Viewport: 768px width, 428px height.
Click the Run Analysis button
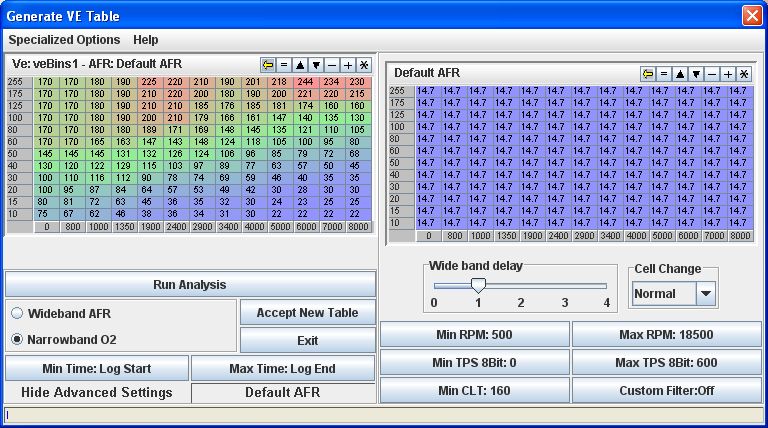pyautogui.click(x=190, y=284)
